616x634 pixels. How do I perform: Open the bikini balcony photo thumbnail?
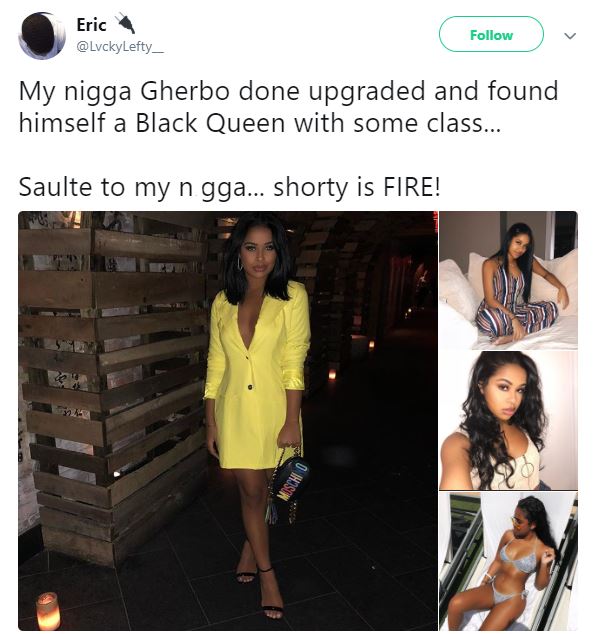click(508, 561)
